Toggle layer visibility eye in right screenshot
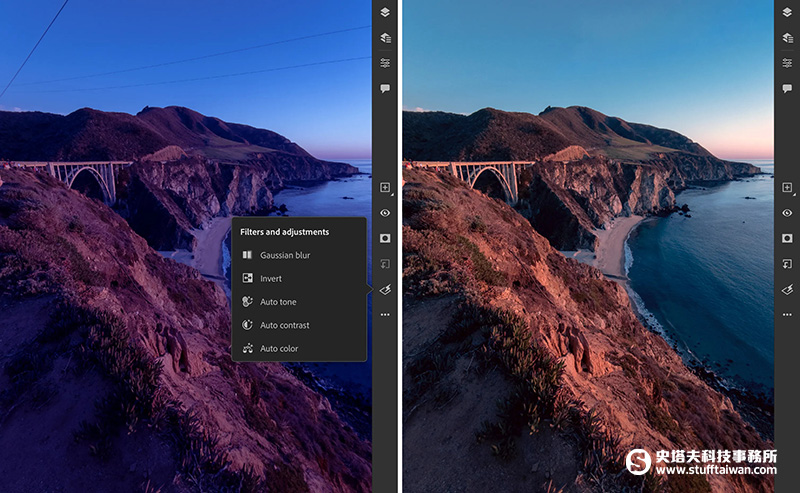 pyautogui.click(x=787, y=213)
